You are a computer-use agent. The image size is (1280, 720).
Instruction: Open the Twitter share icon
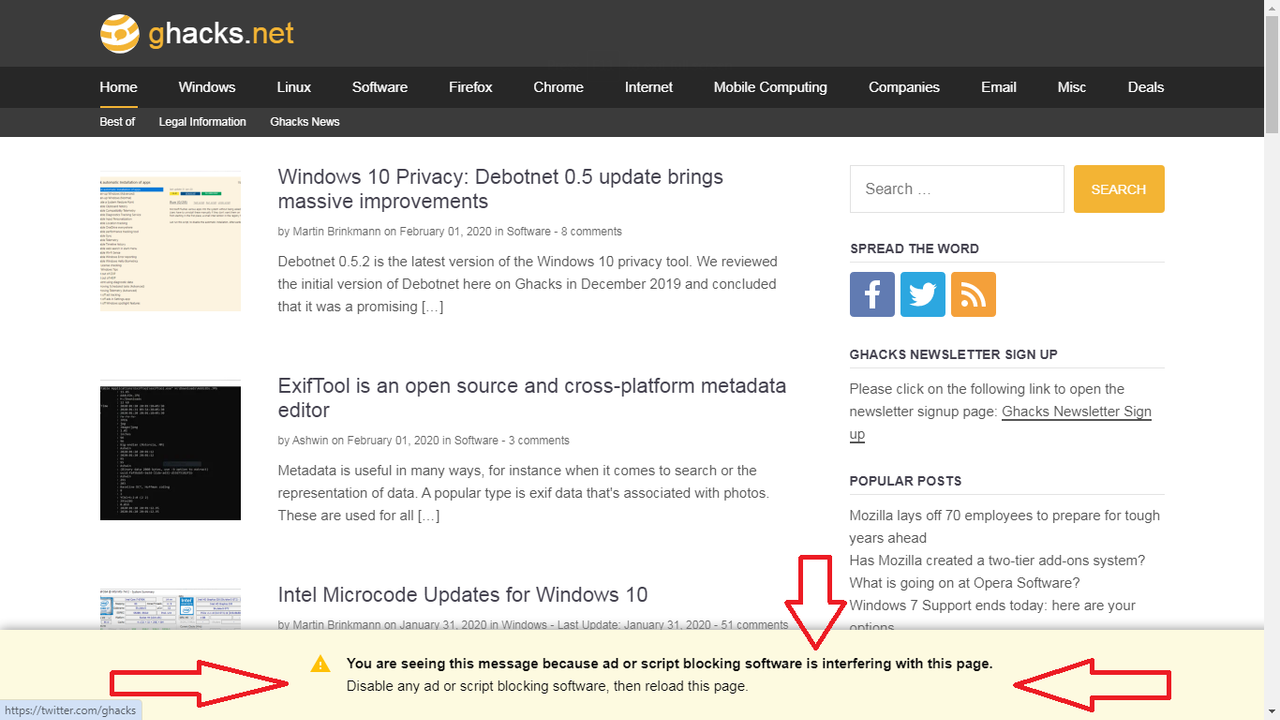[x=922, y=294]
